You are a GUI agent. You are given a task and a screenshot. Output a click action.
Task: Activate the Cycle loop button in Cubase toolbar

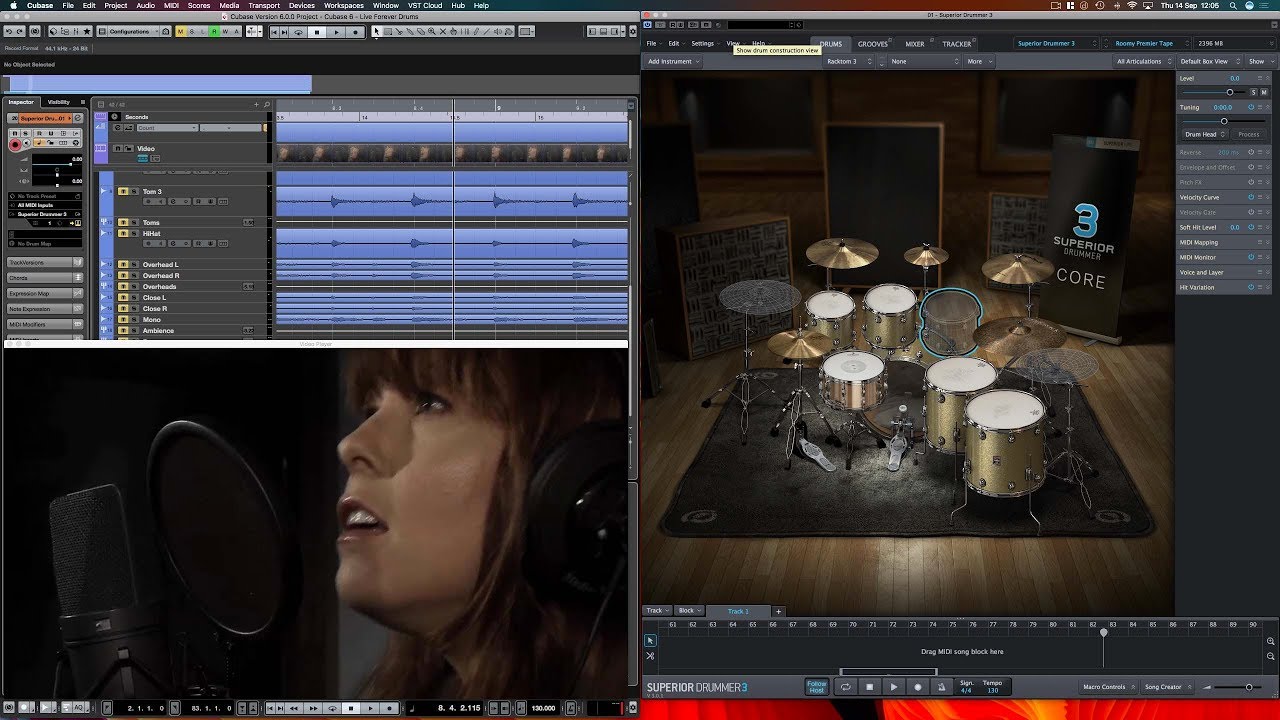coord(298,32)
